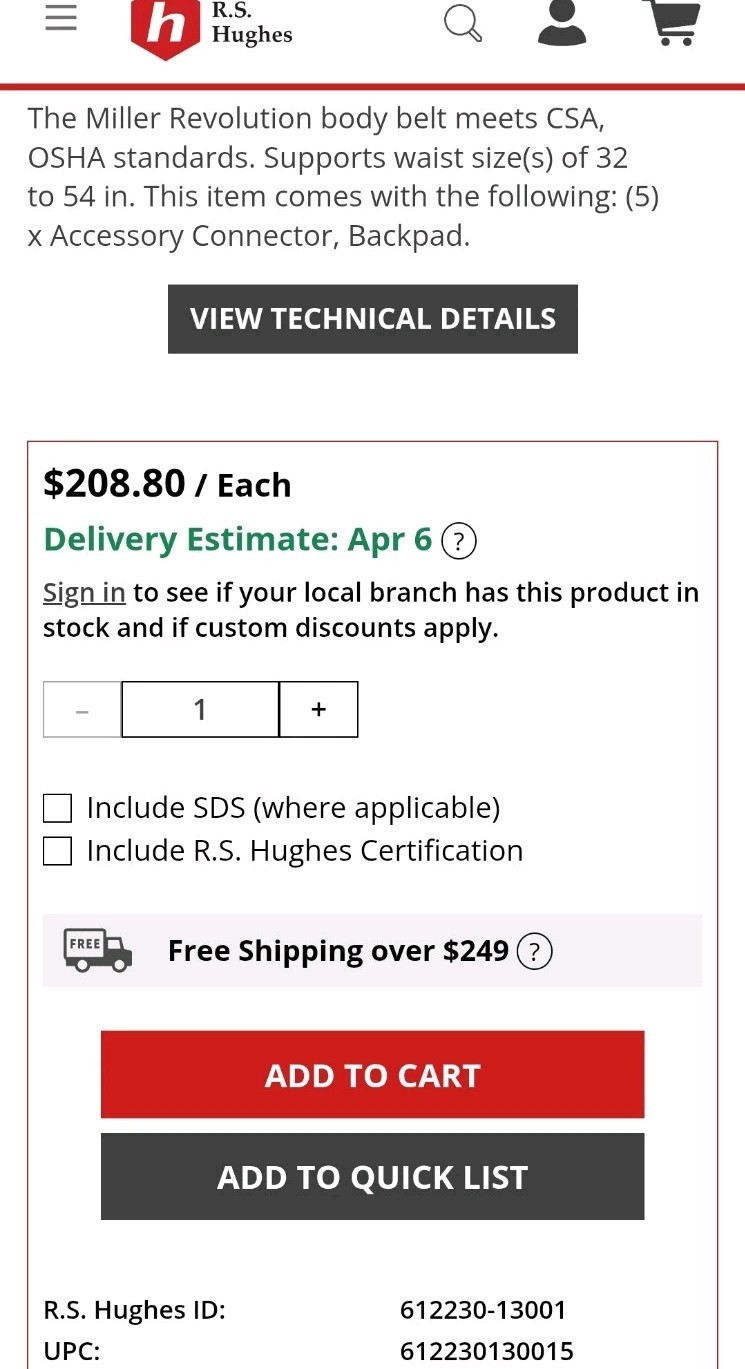Click the delivery estimate help icon
Viewport: 745px width, 1369px height.
tap(458, 541)
